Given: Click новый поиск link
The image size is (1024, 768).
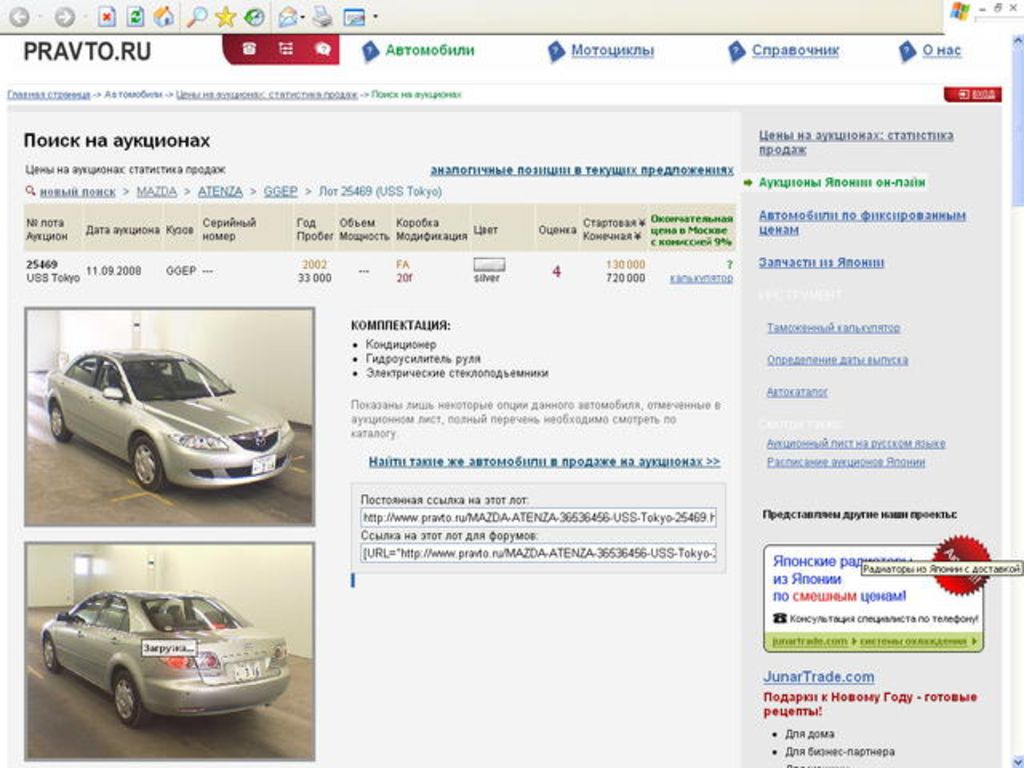Looking at the screenshot, I should click(77, 192).
